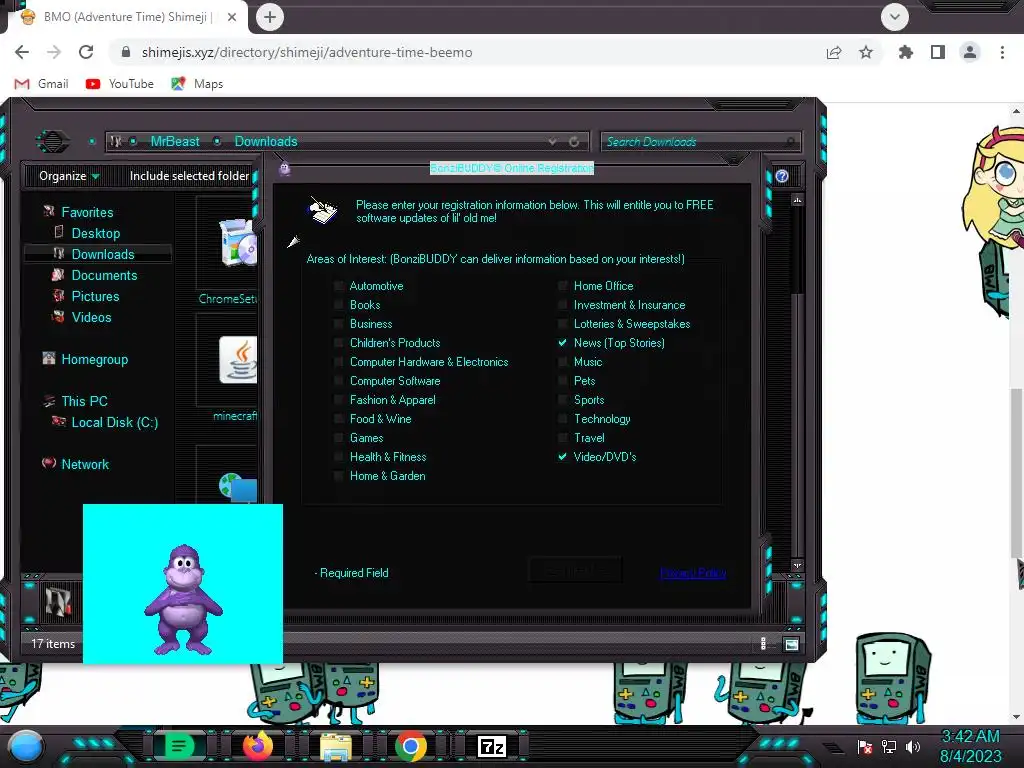
Task: Open 7-Zip from the taskbar
Action: pos(492,746)
